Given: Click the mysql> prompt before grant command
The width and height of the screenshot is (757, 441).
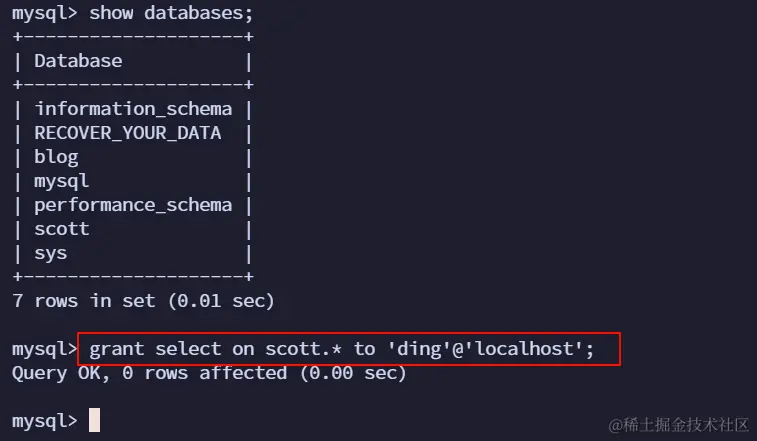Looking at the screenshot, I should click(x=44, y=349).
